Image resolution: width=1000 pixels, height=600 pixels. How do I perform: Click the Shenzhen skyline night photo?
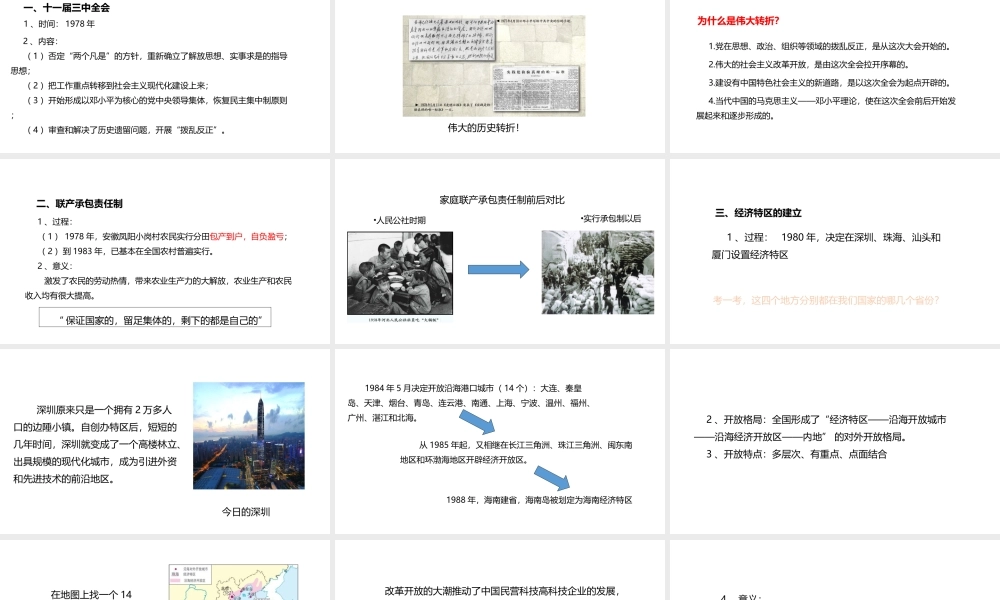[249, 435]
